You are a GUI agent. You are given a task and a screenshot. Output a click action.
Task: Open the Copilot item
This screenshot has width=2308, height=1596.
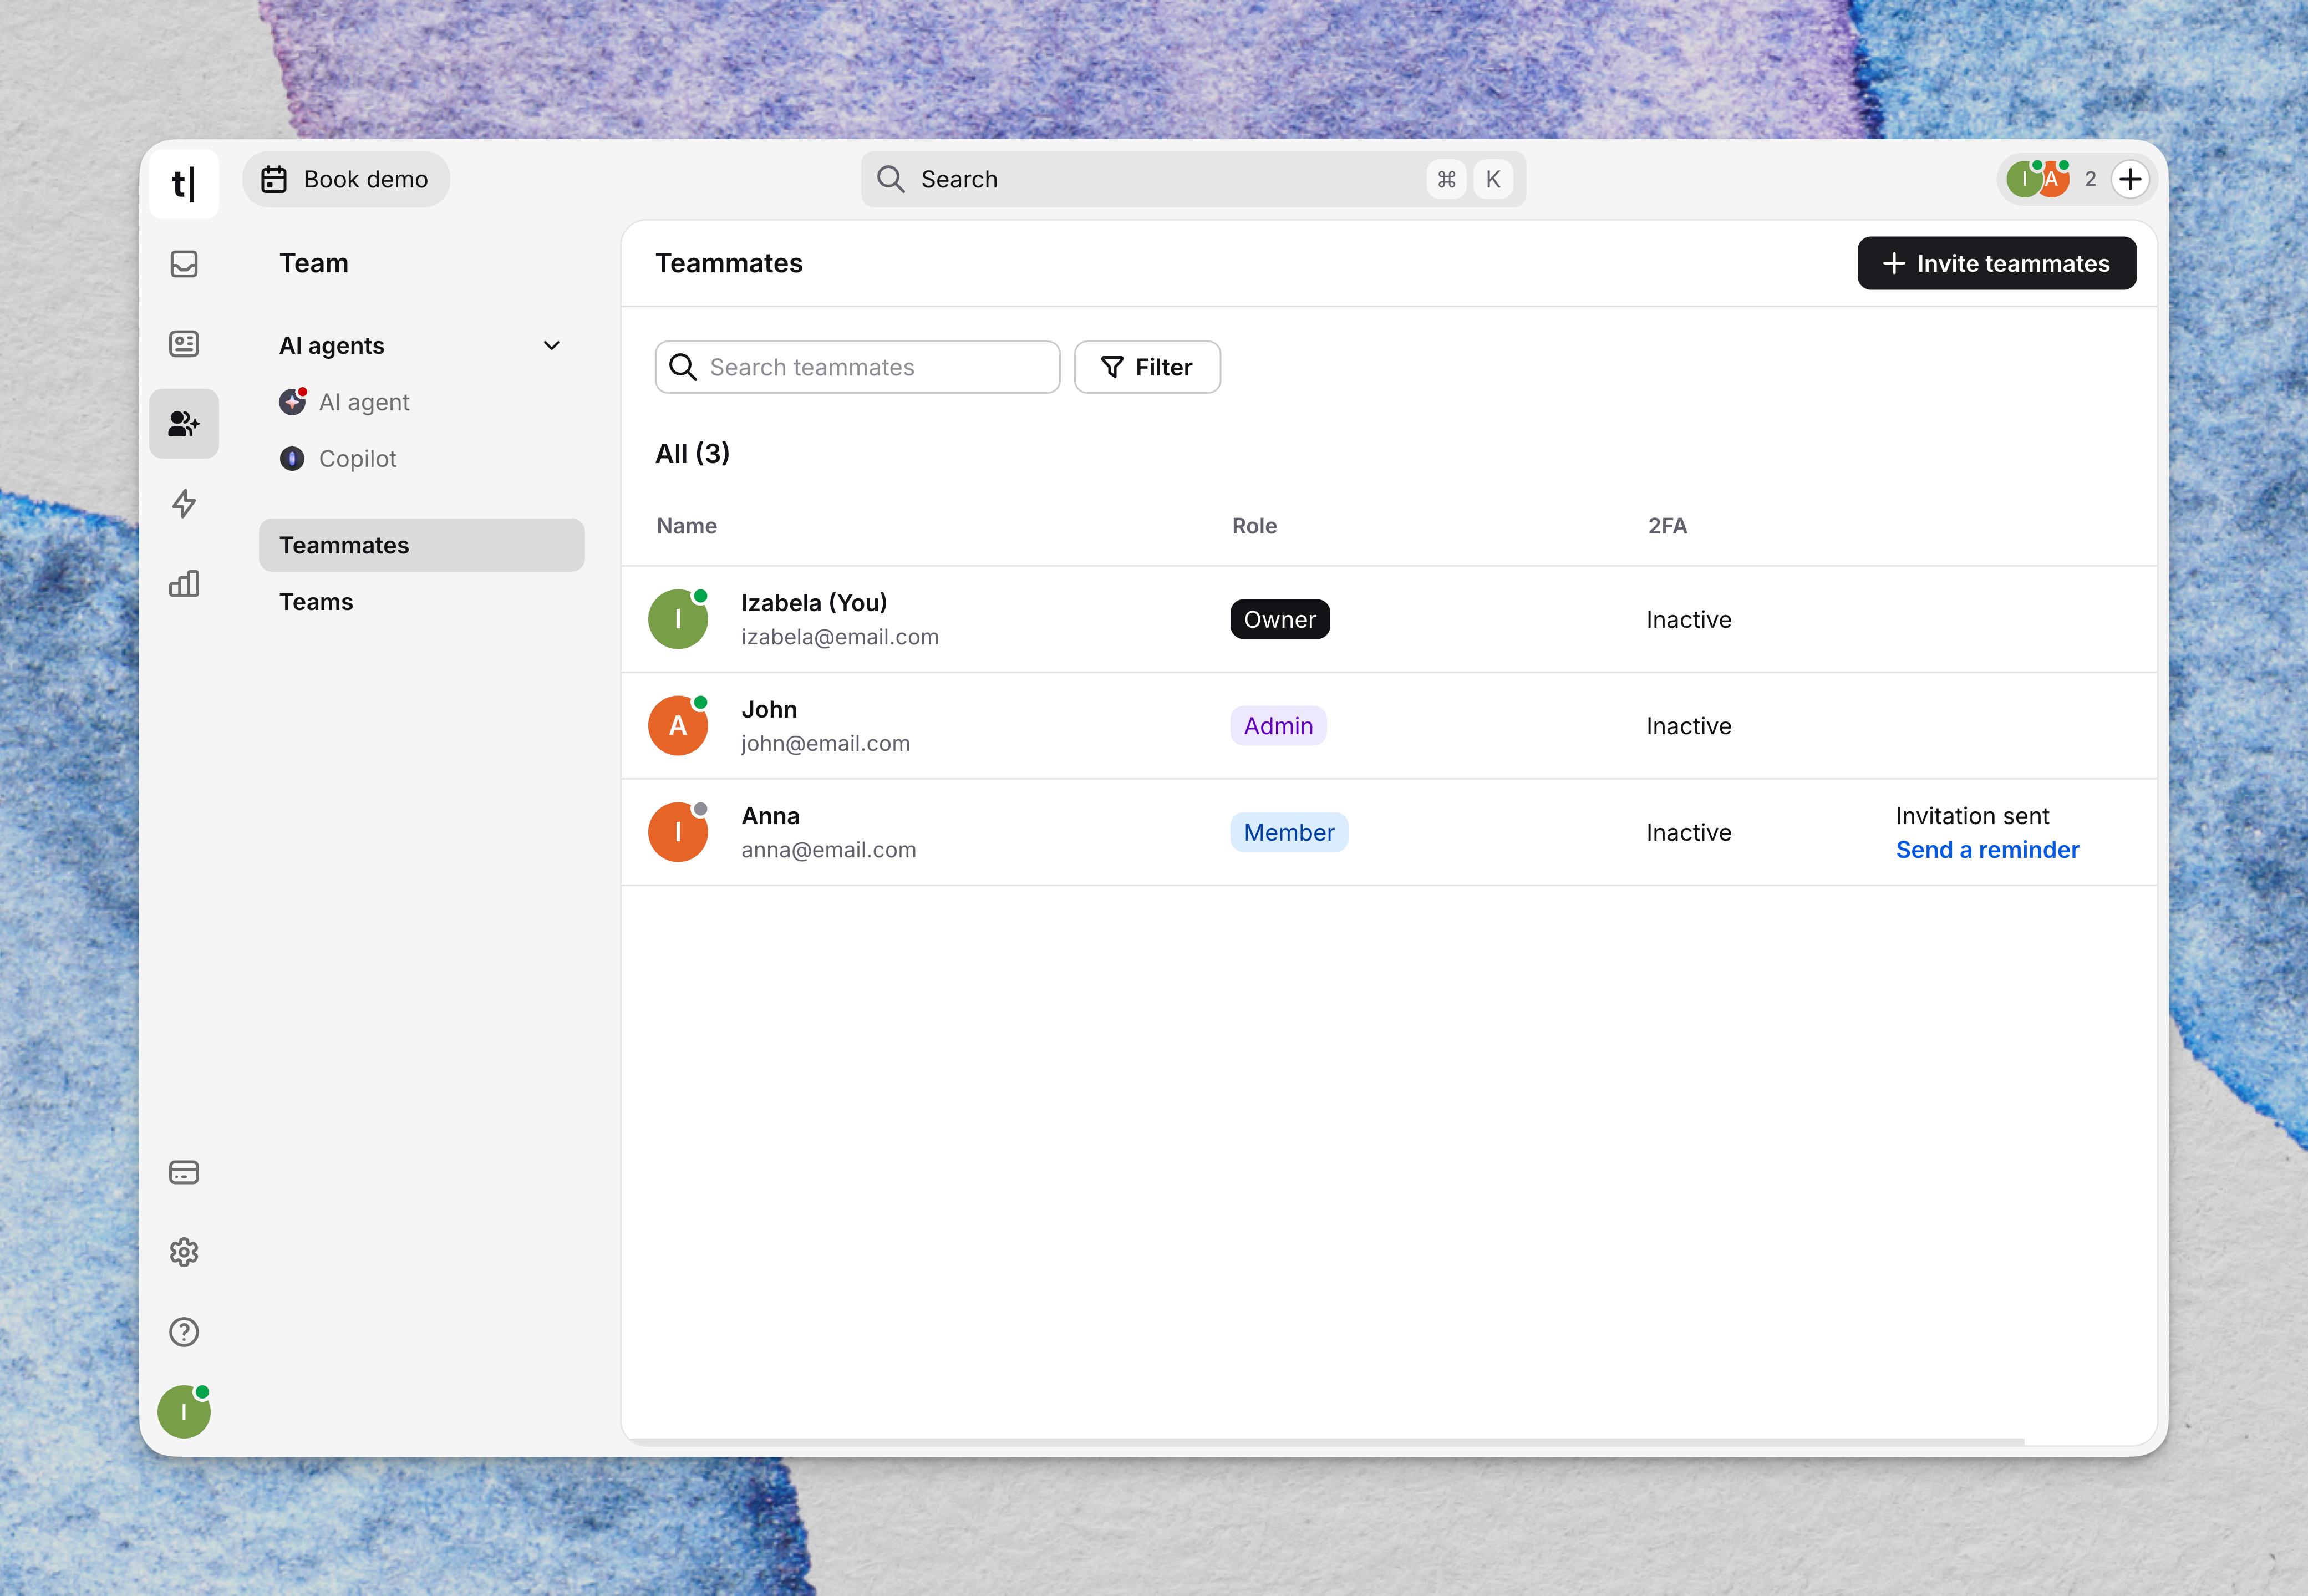point(338,459)
